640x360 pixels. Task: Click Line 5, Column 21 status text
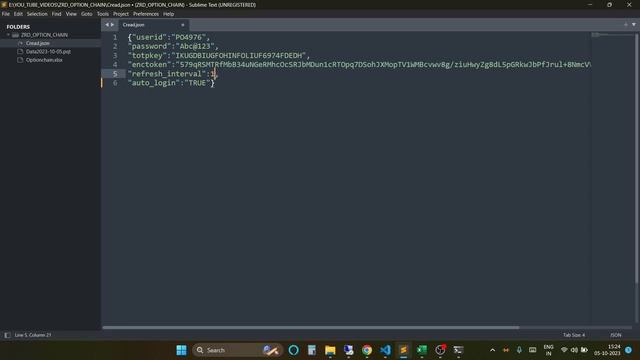(x=33, y=335)
